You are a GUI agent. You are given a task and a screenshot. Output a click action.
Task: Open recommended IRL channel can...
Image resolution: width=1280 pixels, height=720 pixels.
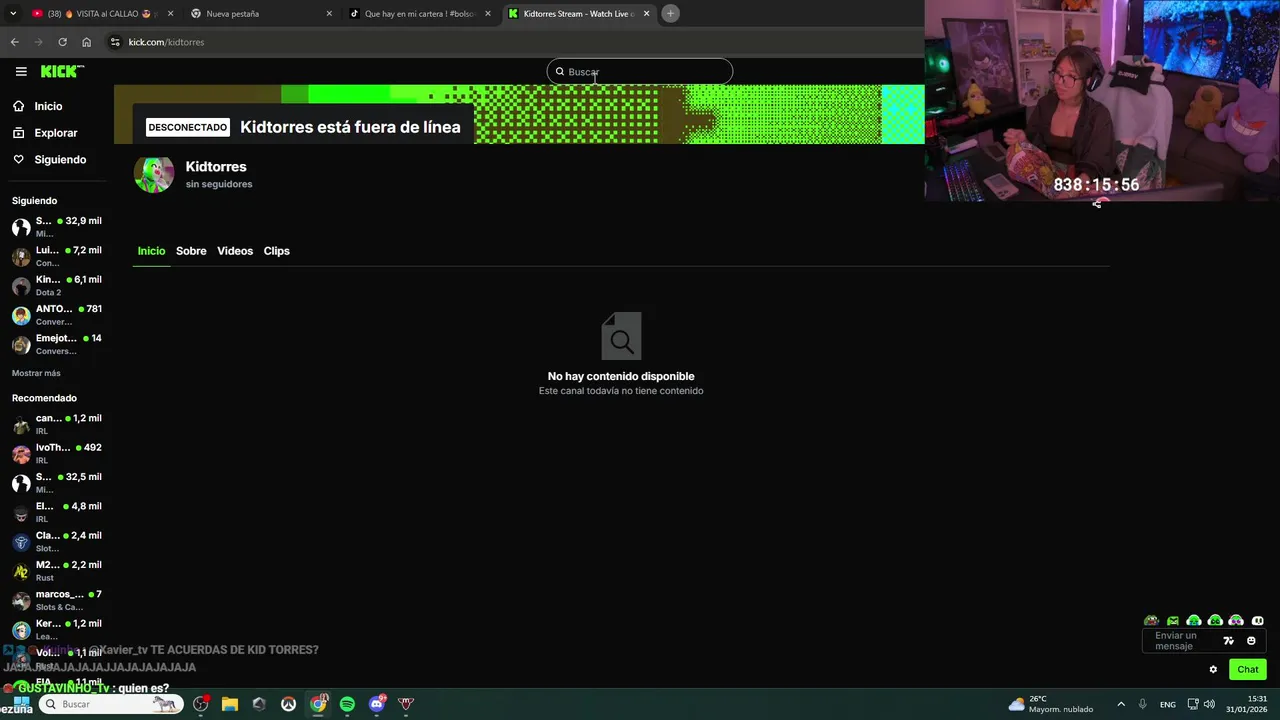point(57,424)
